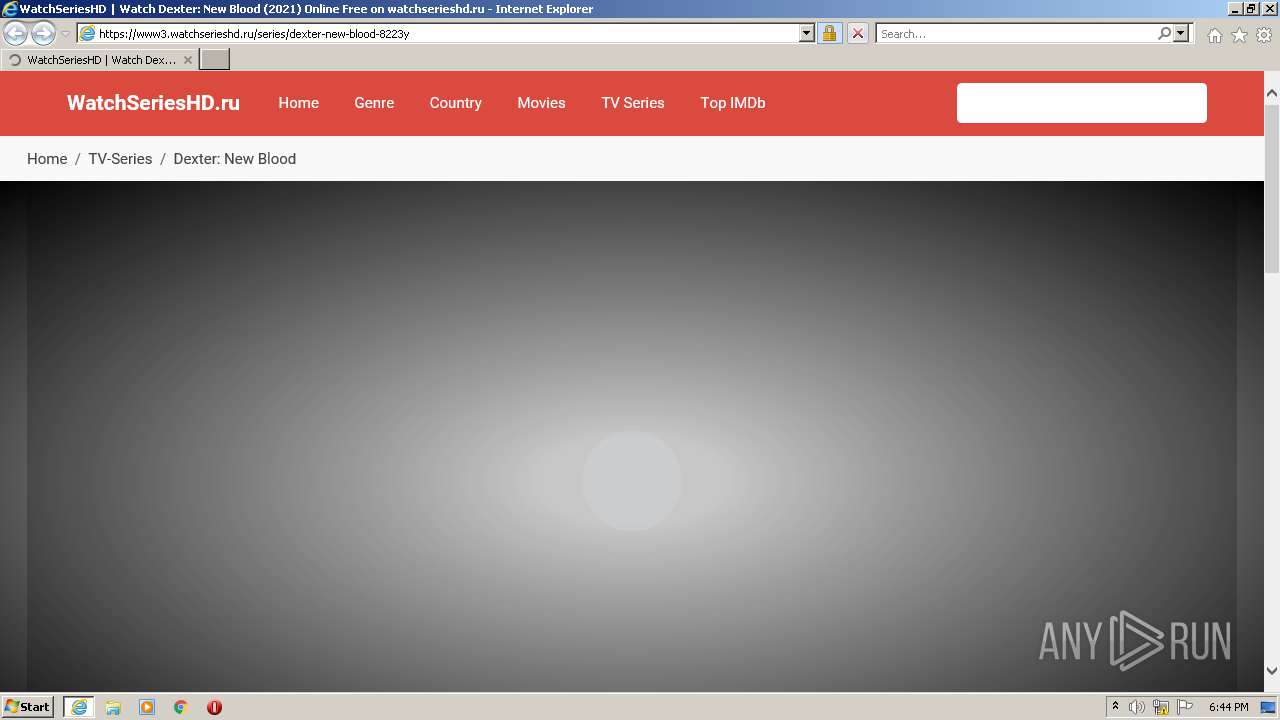Click the browser Back arrow button
This screenshot has width=1280, height=720.
(x=16, y=34)
